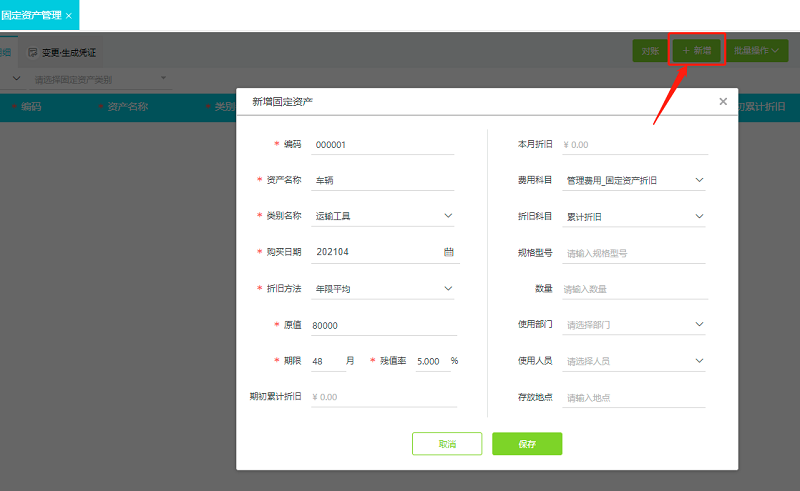This screenshot has width=800, height=491.
Task: Click the 数量 input field
Action: tap(635, 289)
